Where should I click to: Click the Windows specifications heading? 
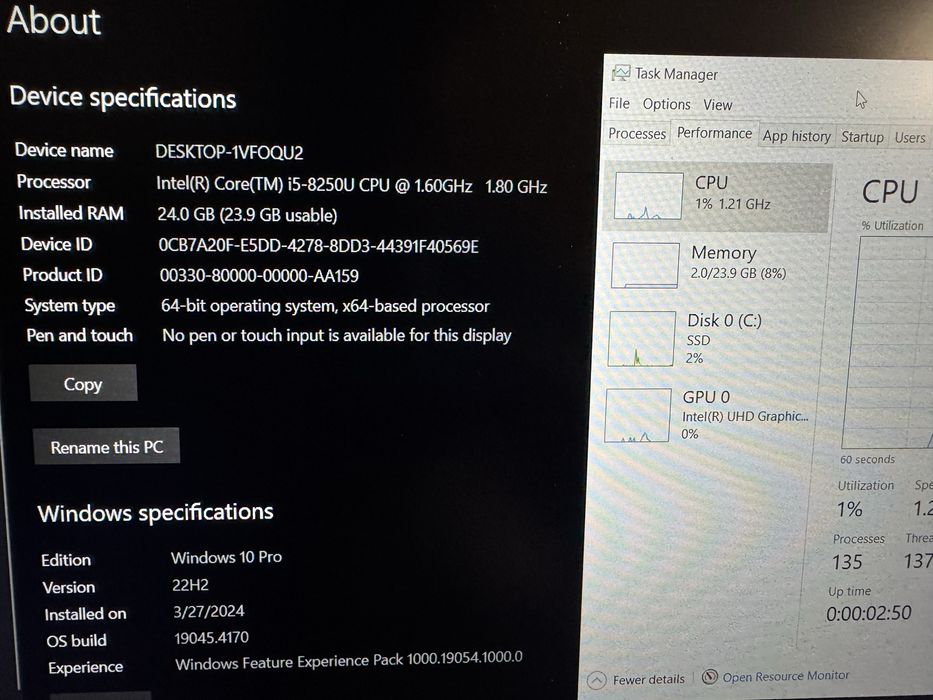155,512
